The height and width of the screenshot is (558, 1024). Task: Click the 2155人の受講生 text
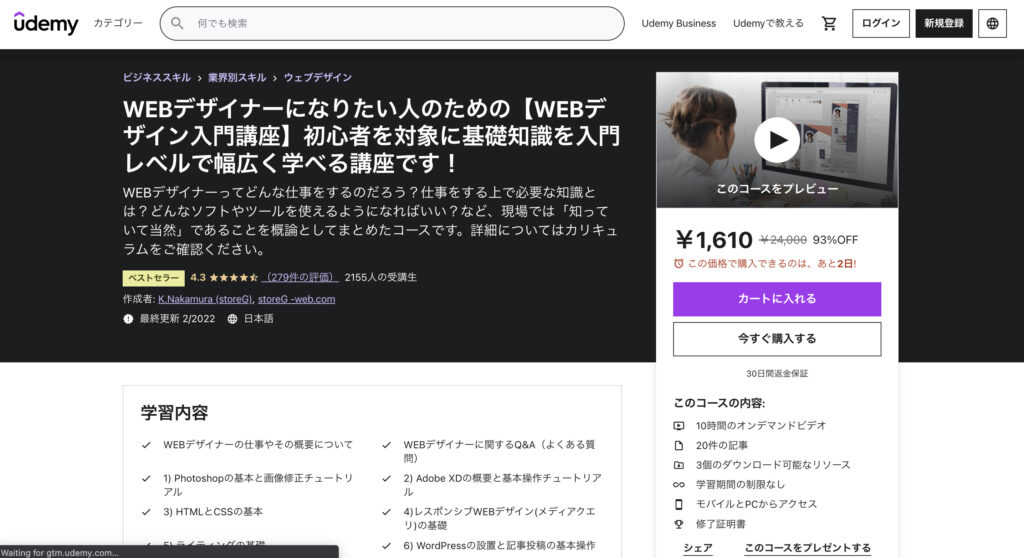pos(381,278)
